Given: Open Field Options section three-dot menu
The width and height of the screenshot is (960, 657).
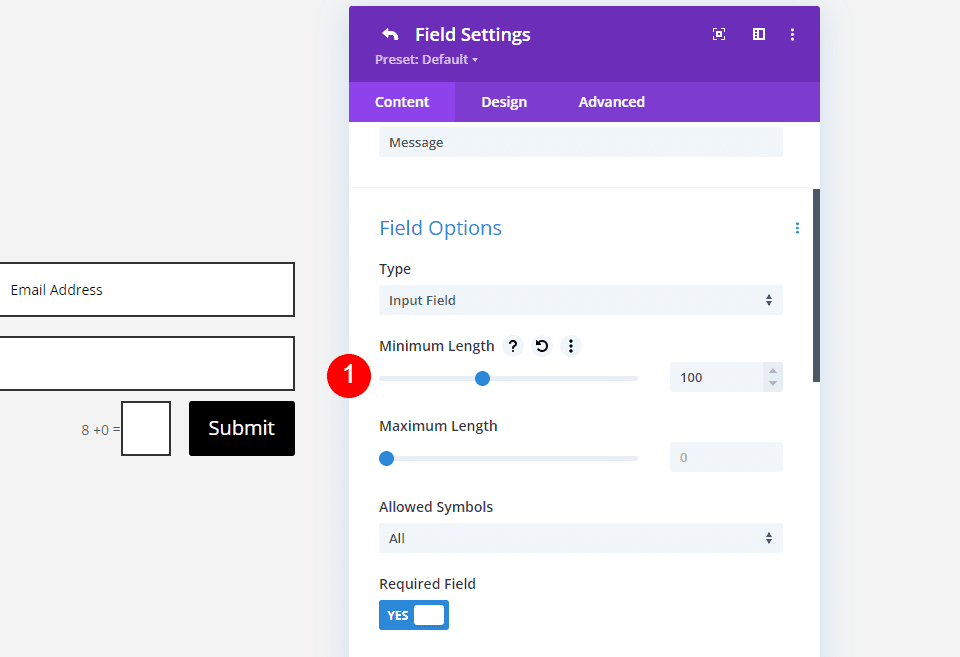Looking at the screenshot, I should click(x=797, y=228).
